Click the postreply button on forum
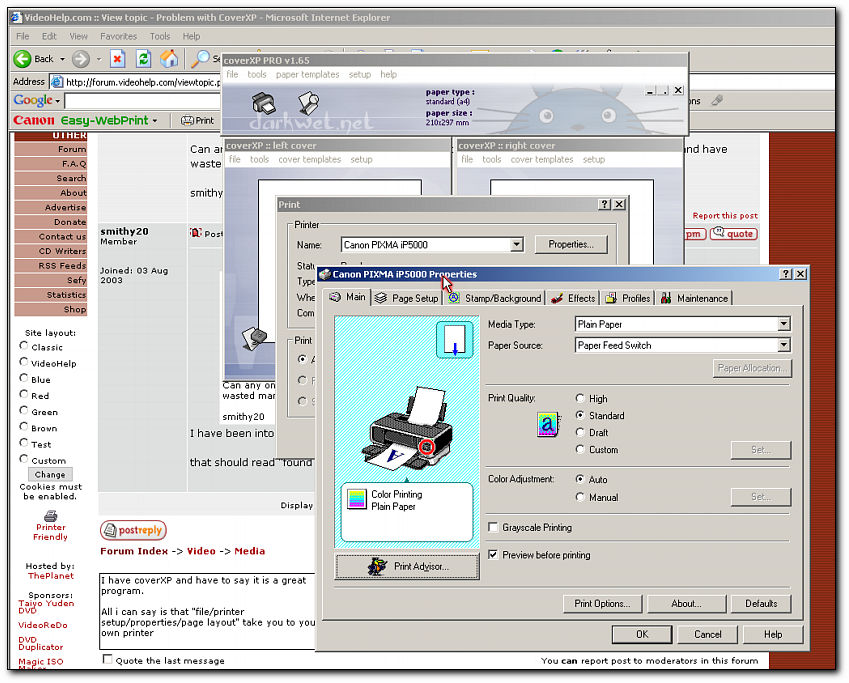 (133, 530)
